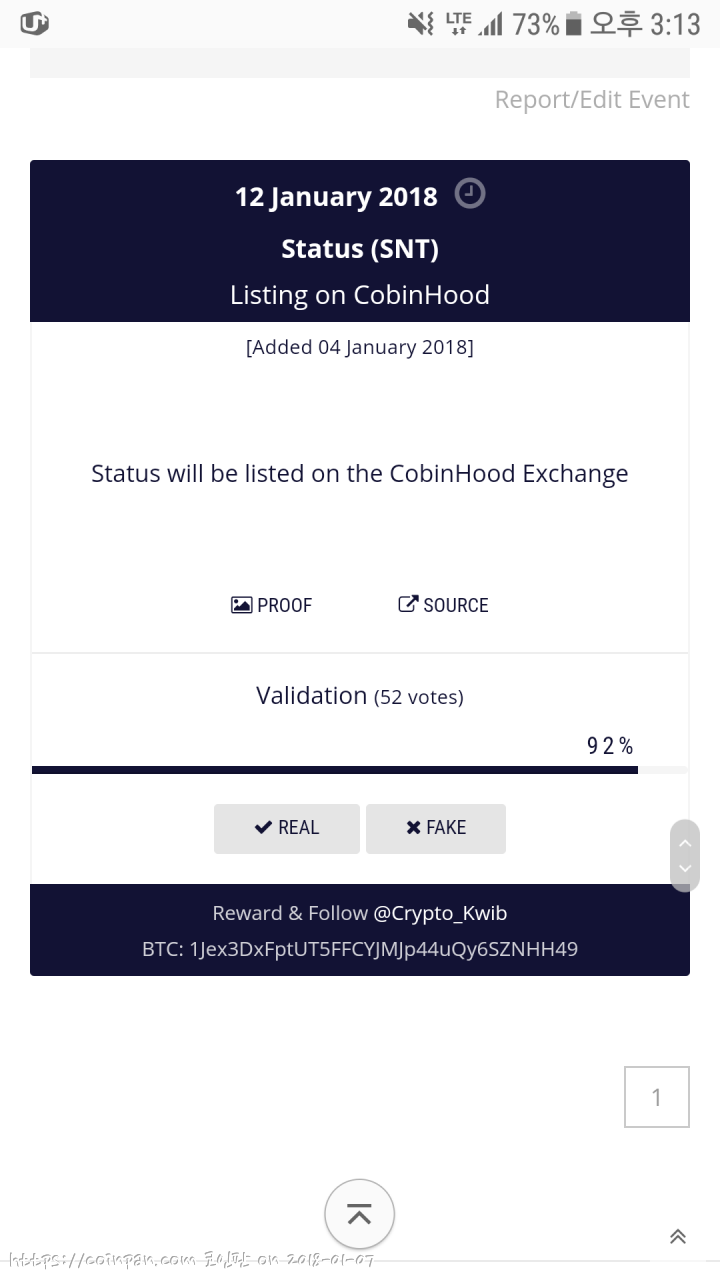Open Report/Edit Event link
Image resolution: width=720 pixels, height=1280 pixels.
tap(592, 100)
